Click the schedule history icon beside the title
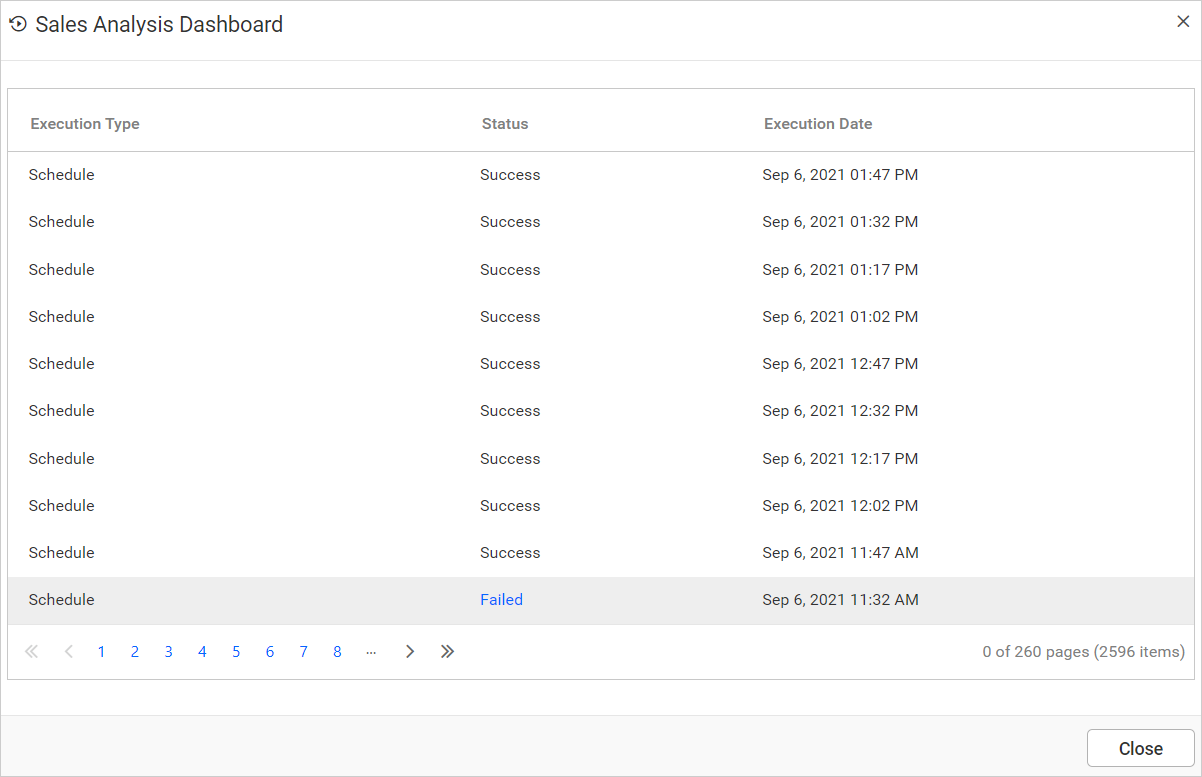 coord(18,24)
